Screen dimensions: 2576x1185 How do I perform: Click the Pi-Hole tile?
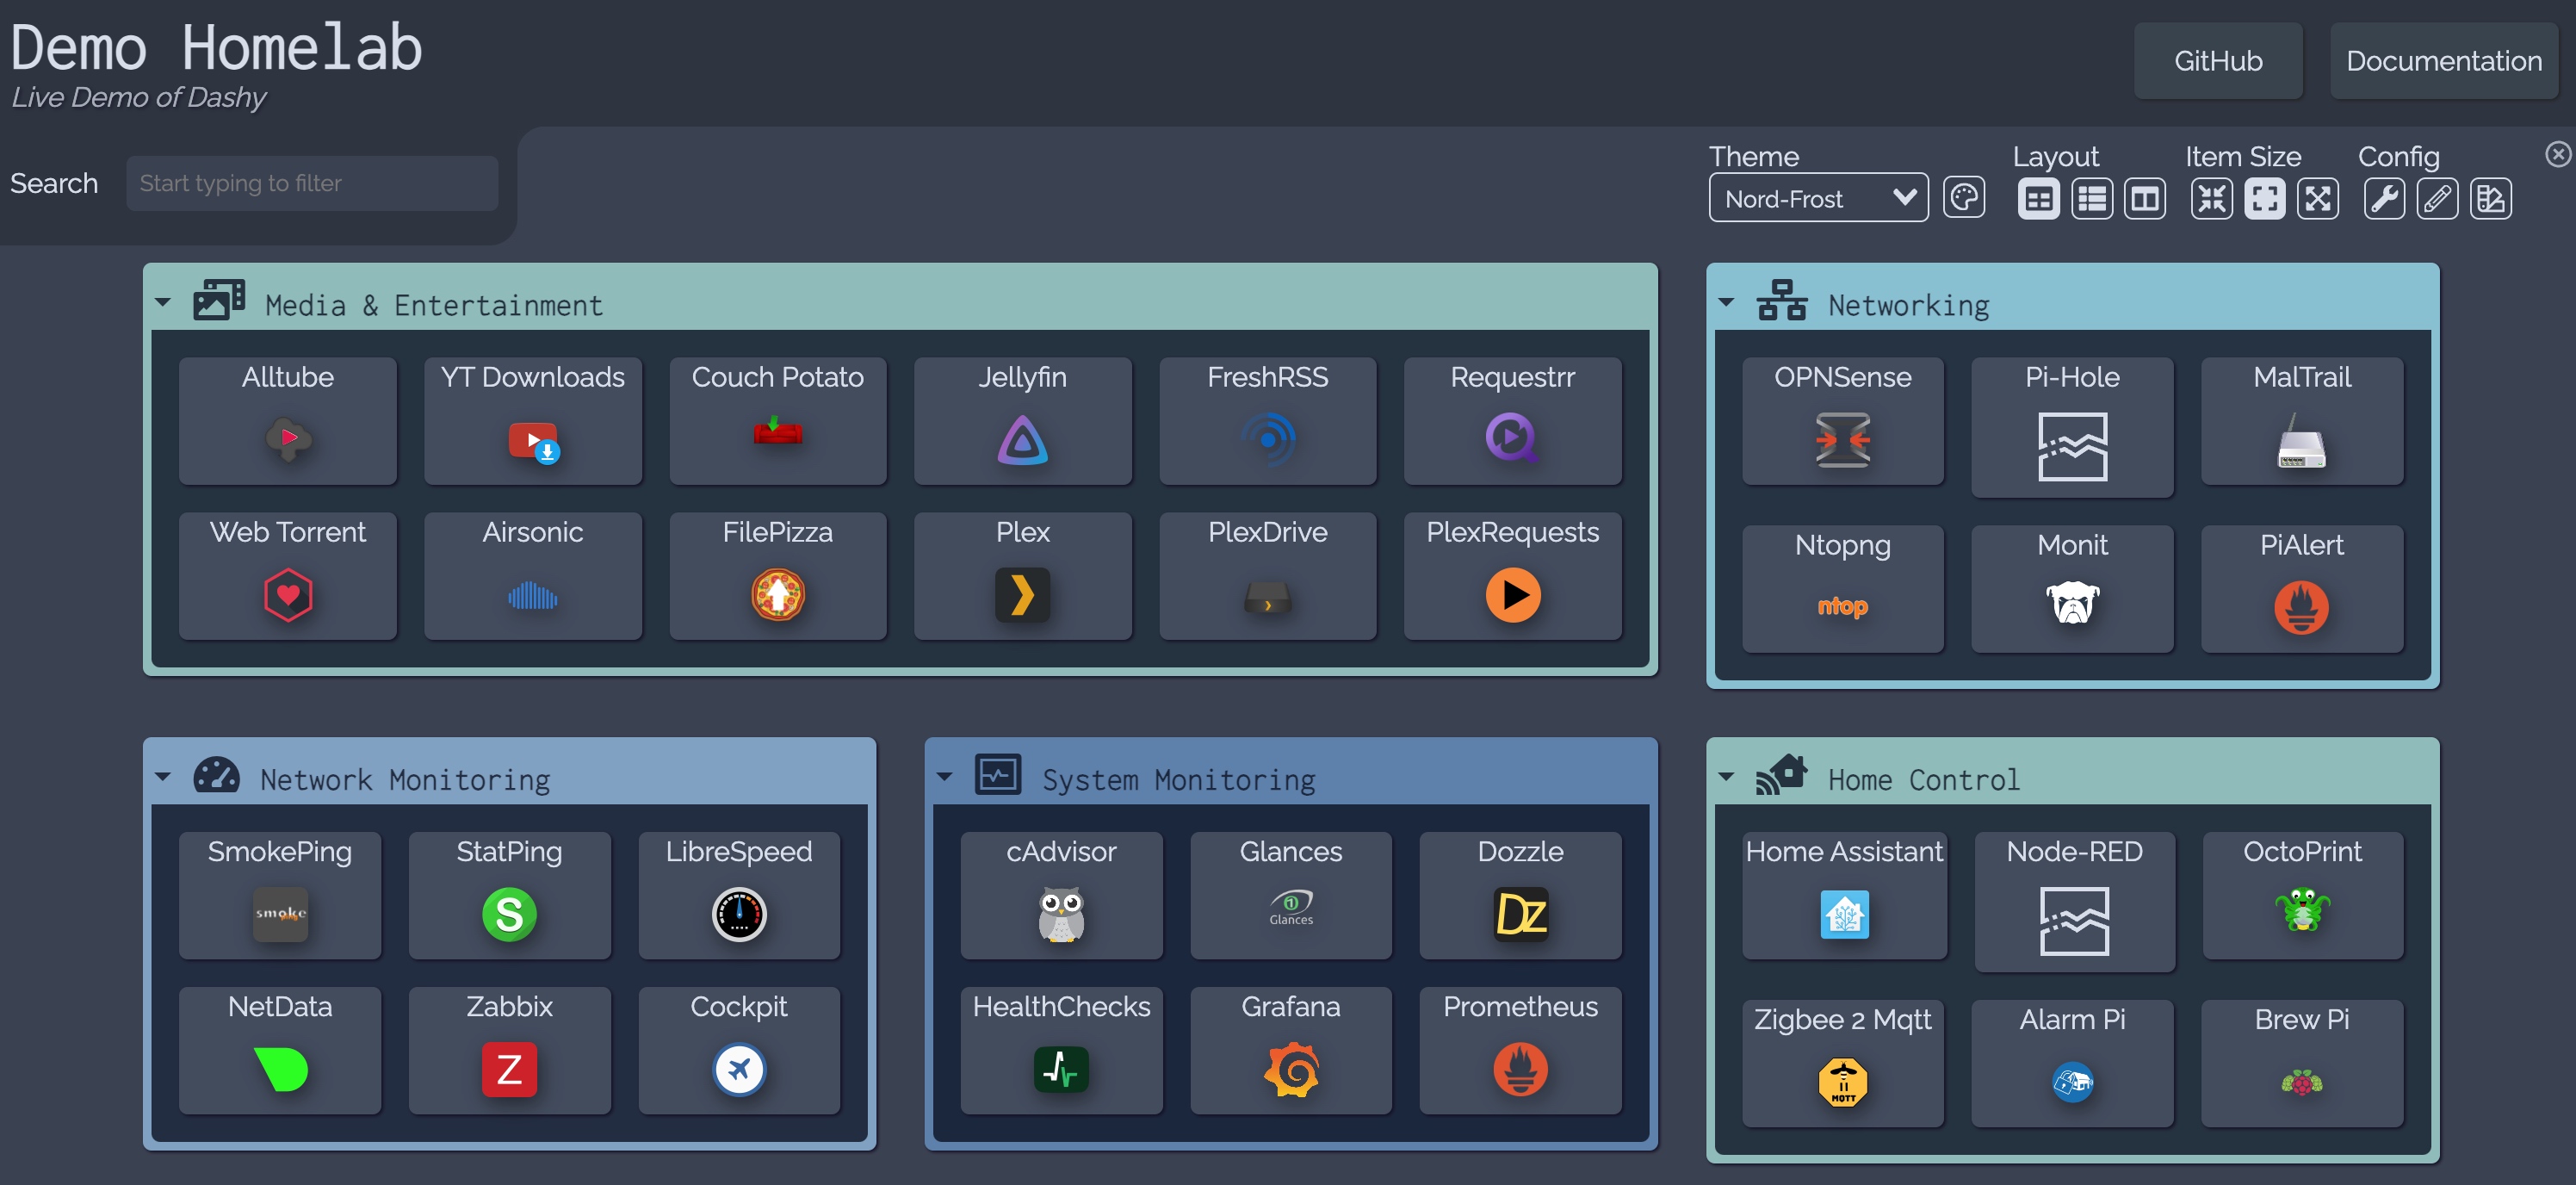(x=2071, y=426)
